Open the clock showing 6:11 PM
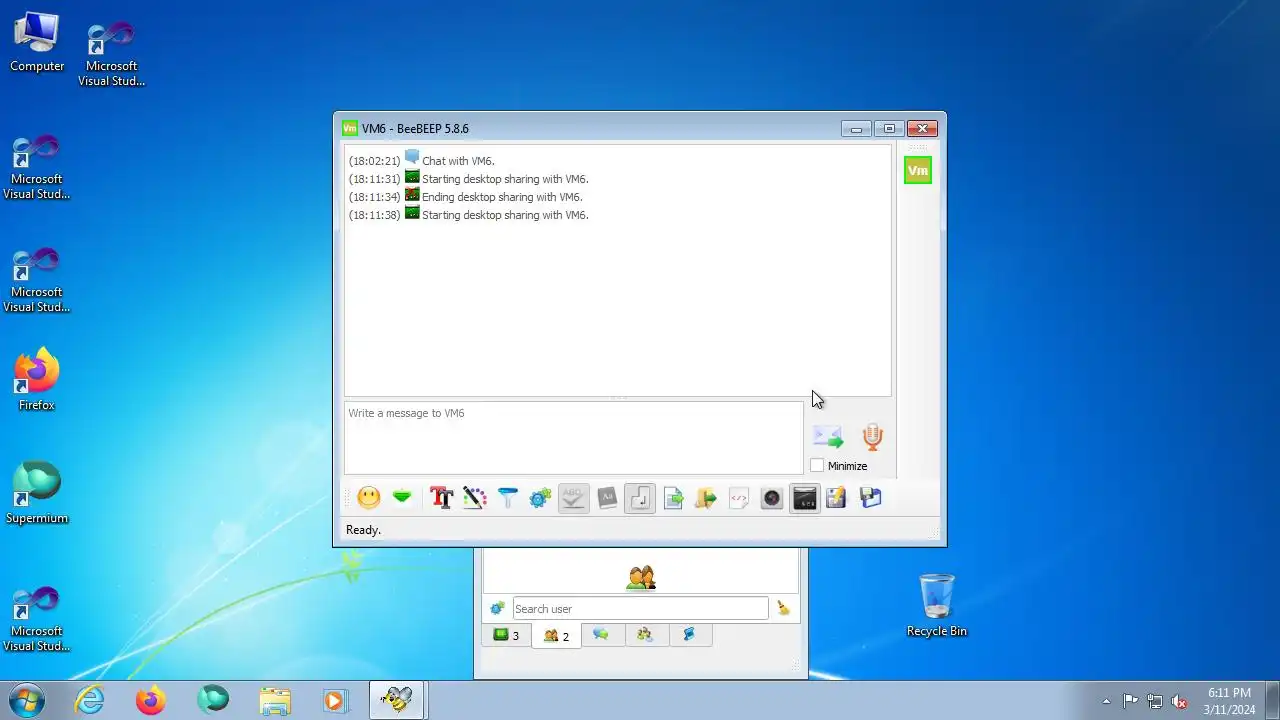The image size is (1280, 720). click(x=1229, y=701)
